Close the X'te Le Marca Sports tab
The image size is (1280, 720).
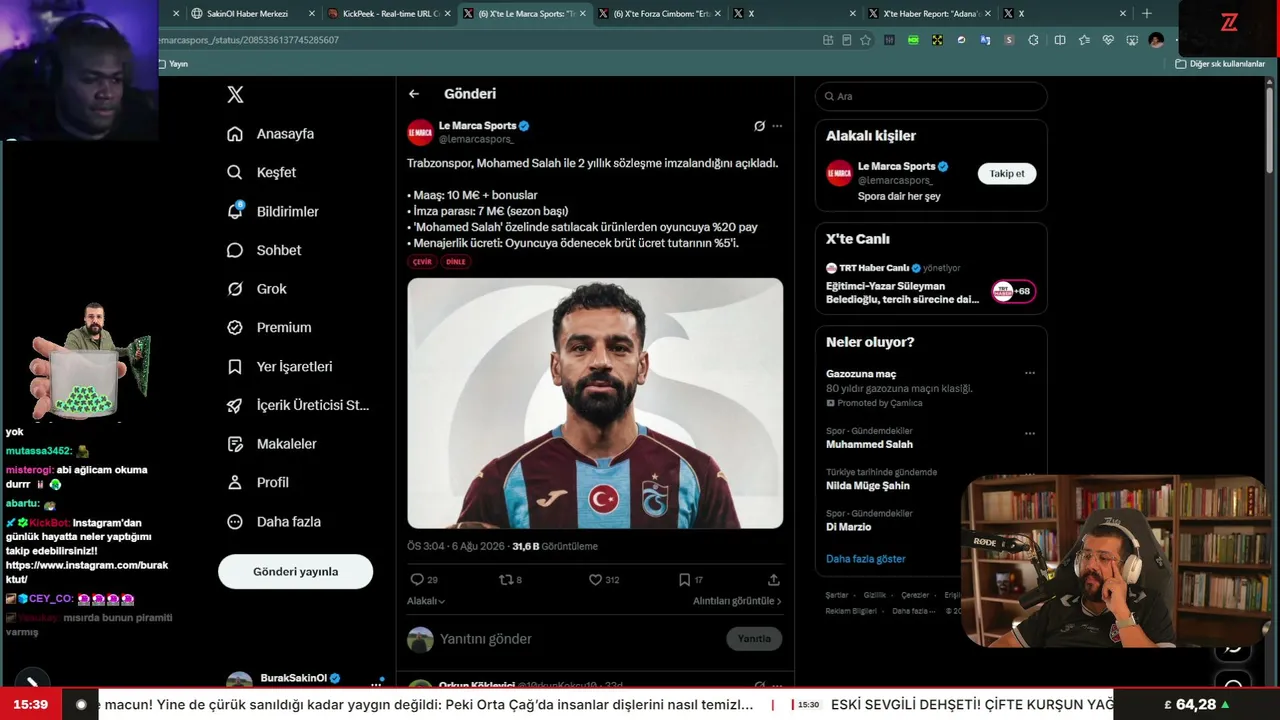coord(583,14)
